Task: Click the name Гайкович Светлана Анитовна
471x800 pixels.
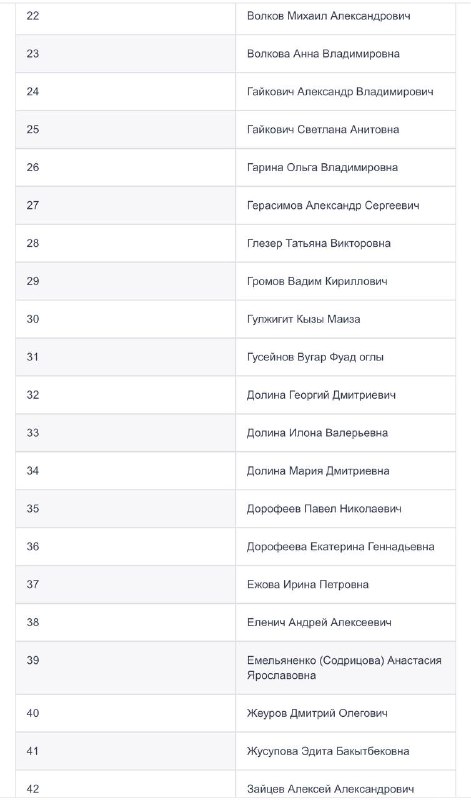Action: (x=323, y=130)
